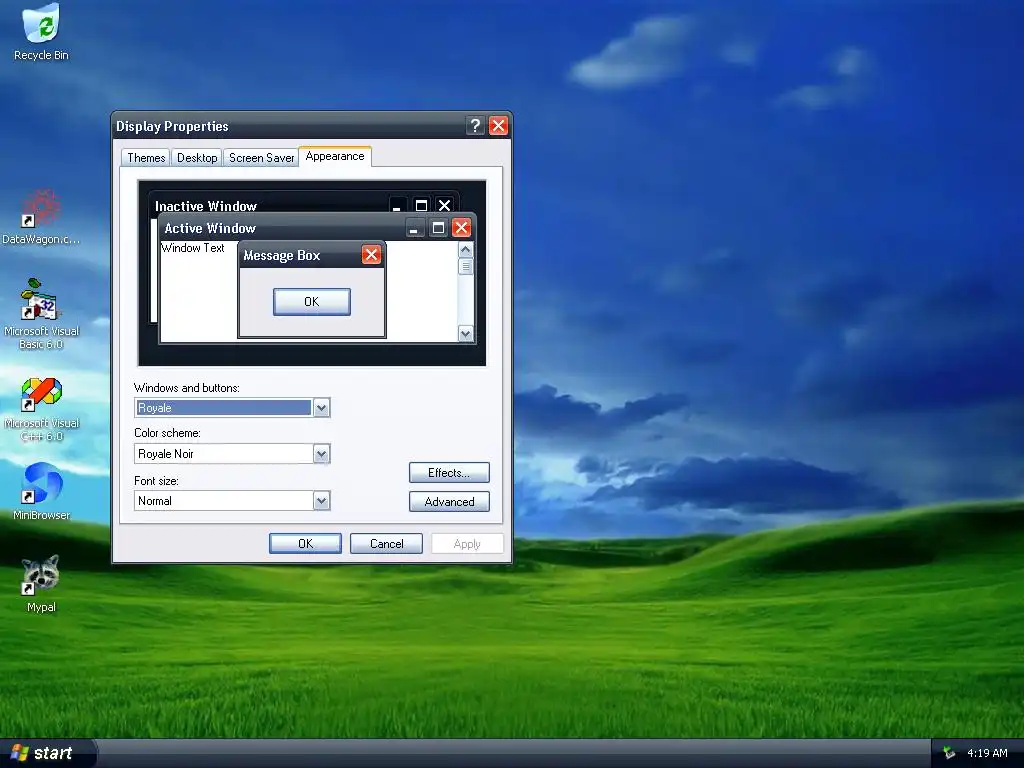The width and height of the screenshot is (1024, 768).
Task: Click the system tray icon beside the clock
Action: pyautogui.click(x=949, y=754)
